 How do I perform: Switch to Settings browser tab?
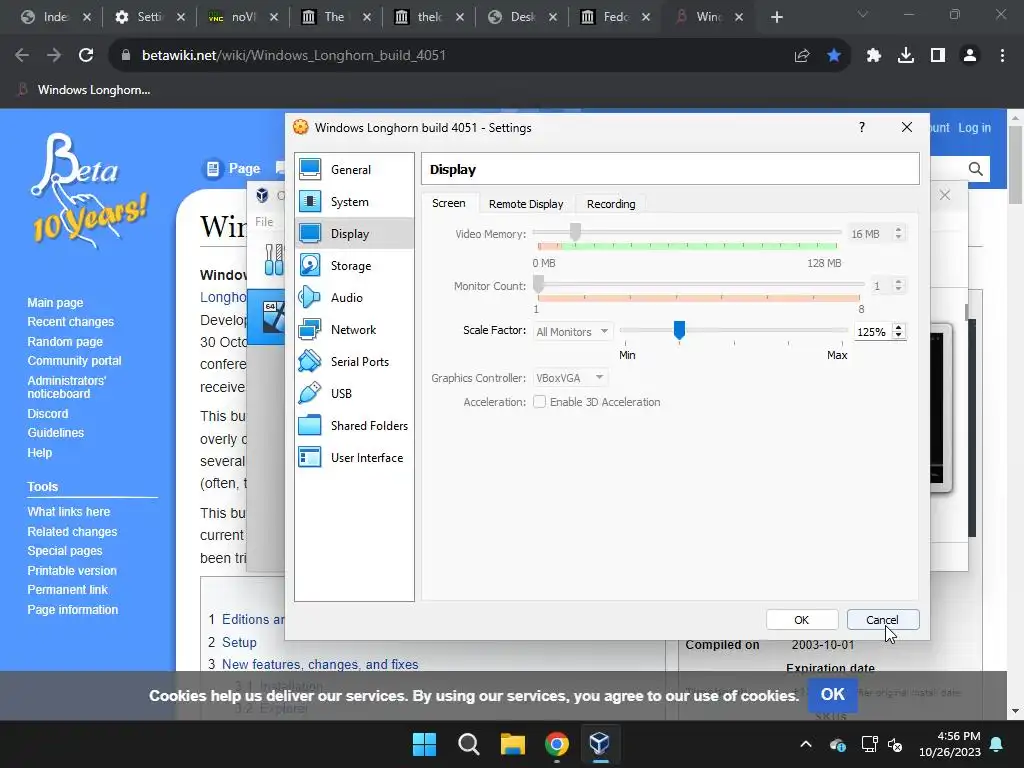[x=149, y=17]
